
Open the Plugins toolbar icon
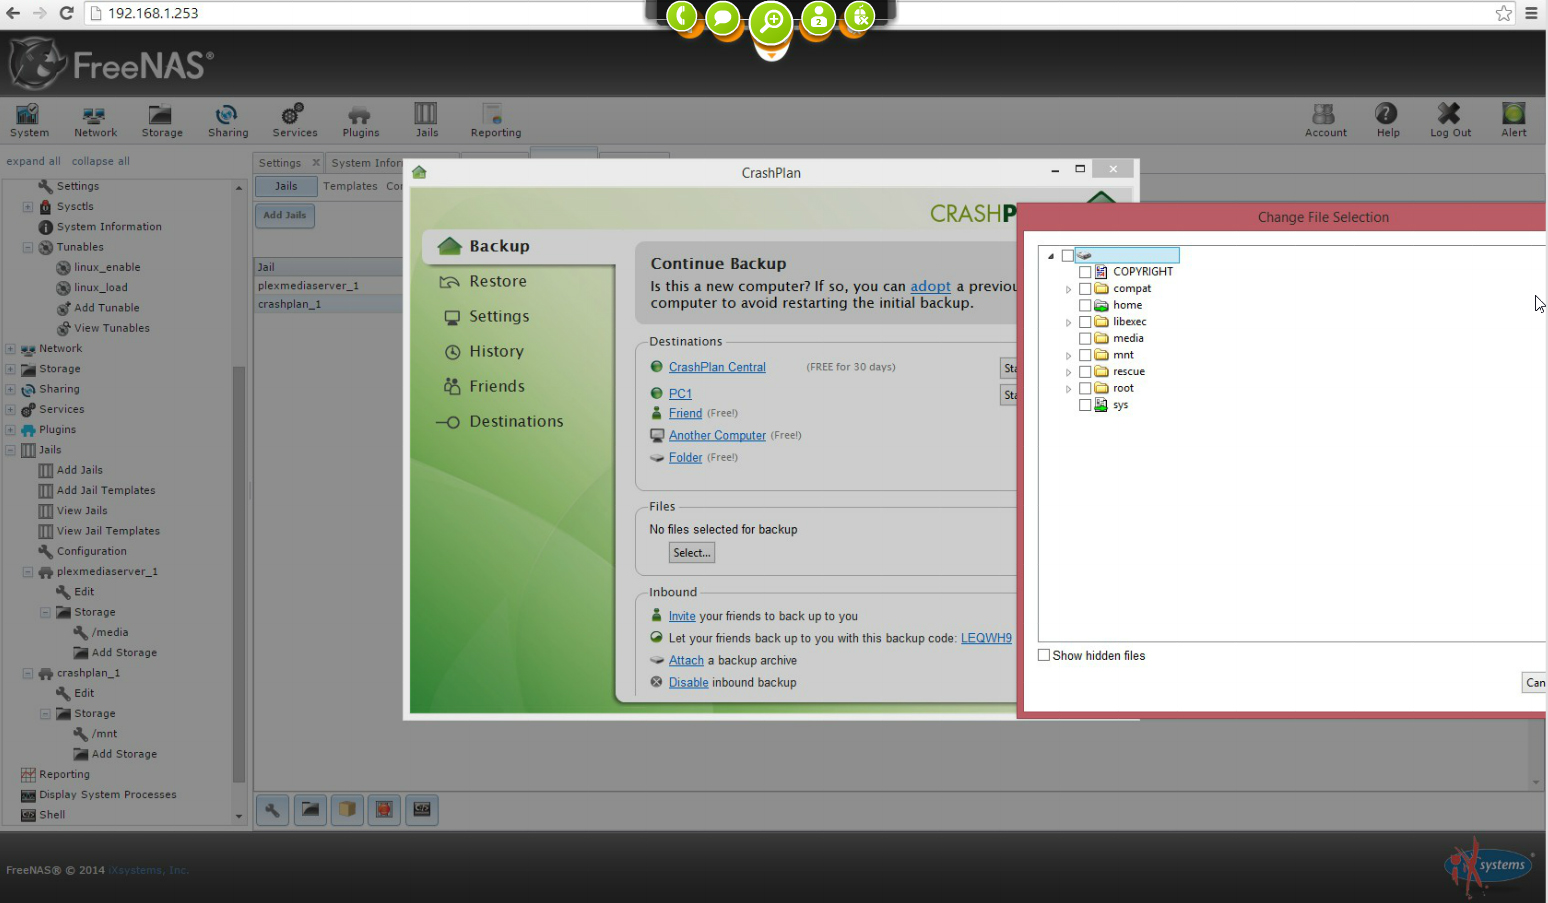click(360, 120)
